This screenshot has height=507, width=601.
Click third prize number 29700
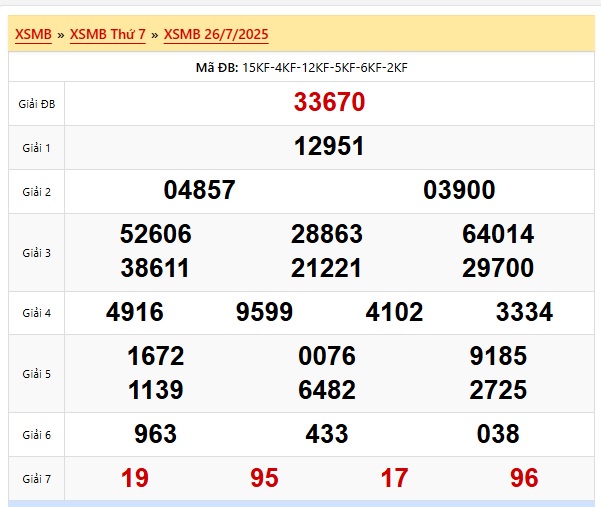pos(498,268)
